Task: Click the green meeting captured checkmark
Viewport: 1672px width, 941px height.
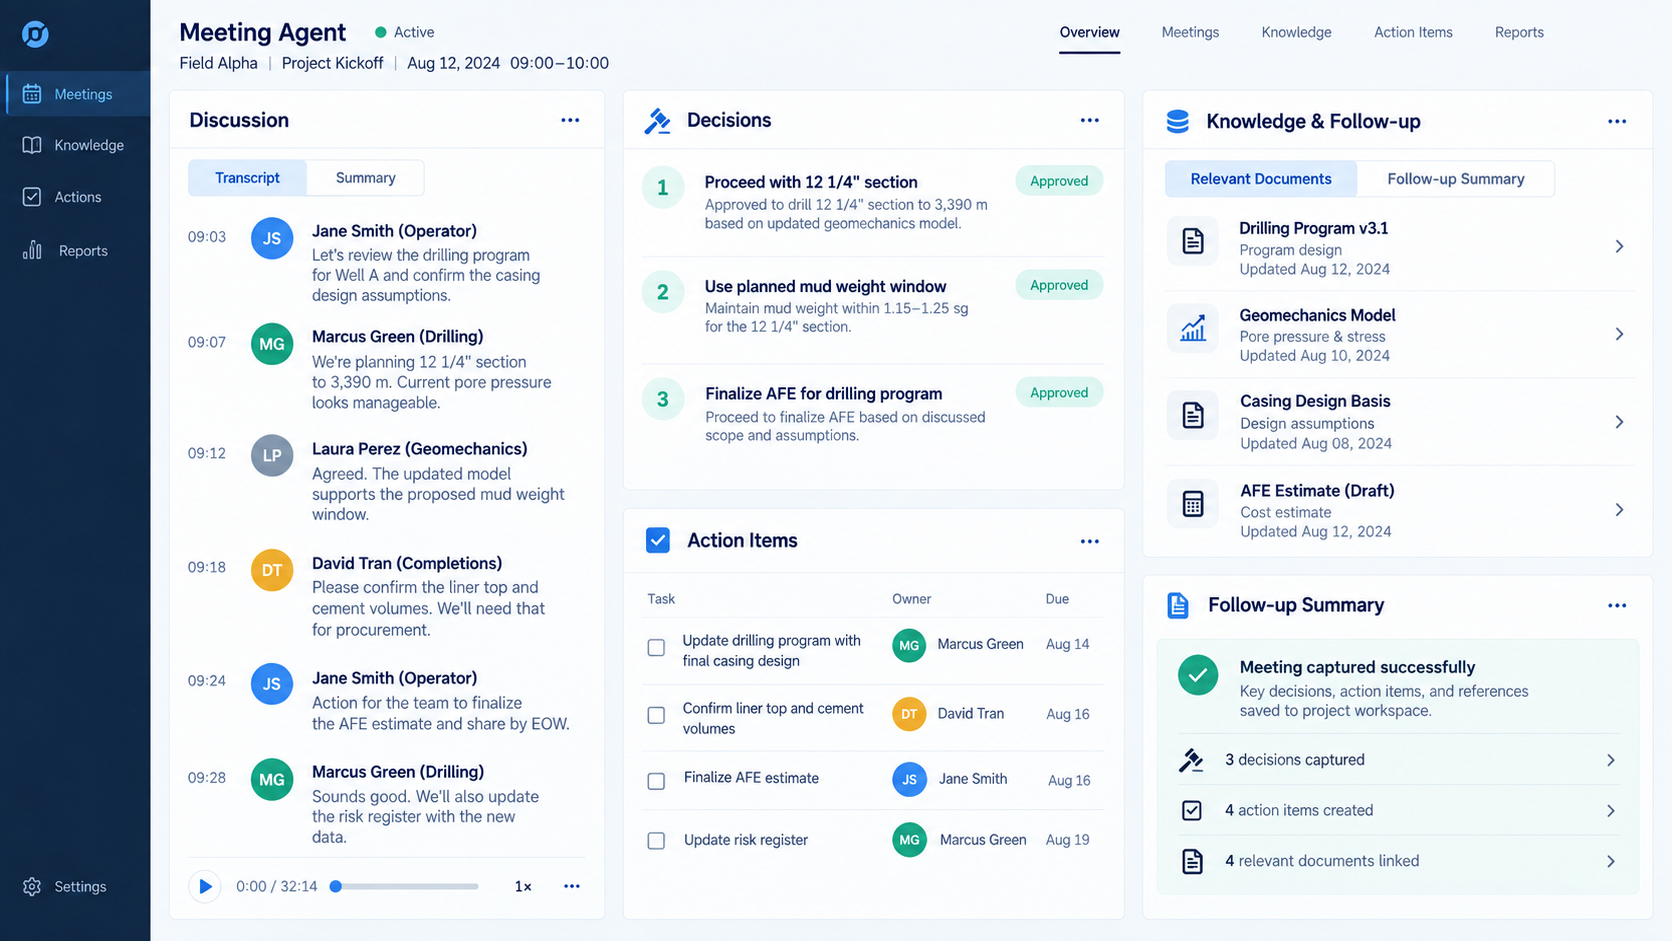Action: [1198, 675]
